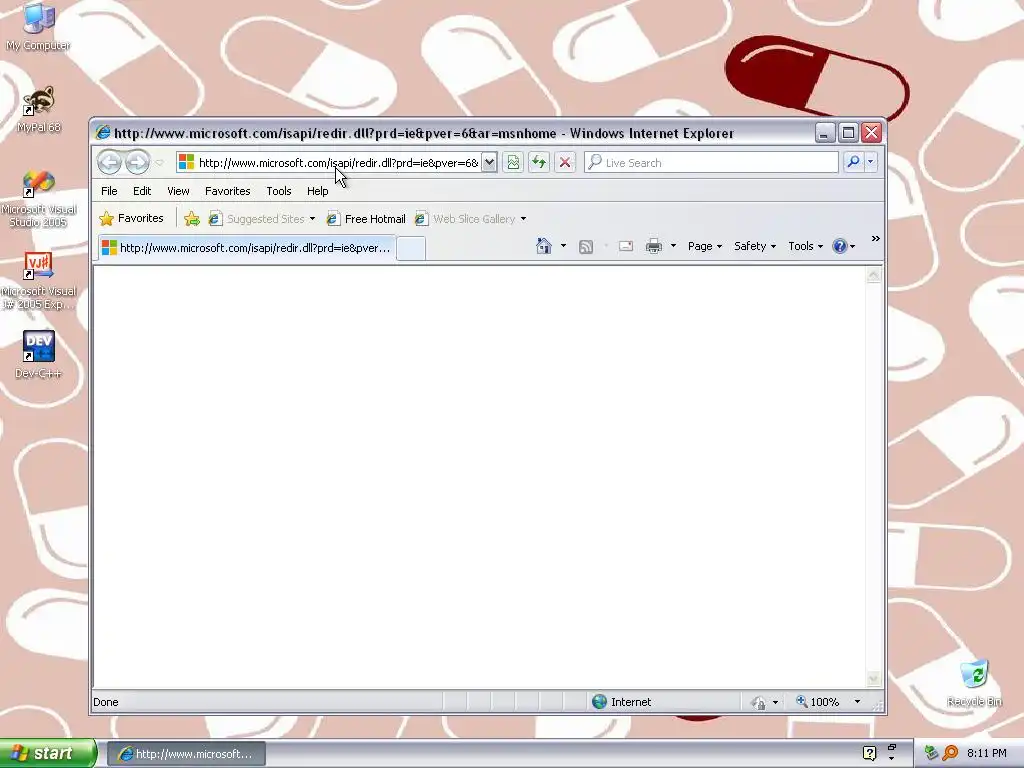Click the RSS feeds icon
This screenshot has width=1024, height=768.
pyautogui.click(x=586, y=246)
